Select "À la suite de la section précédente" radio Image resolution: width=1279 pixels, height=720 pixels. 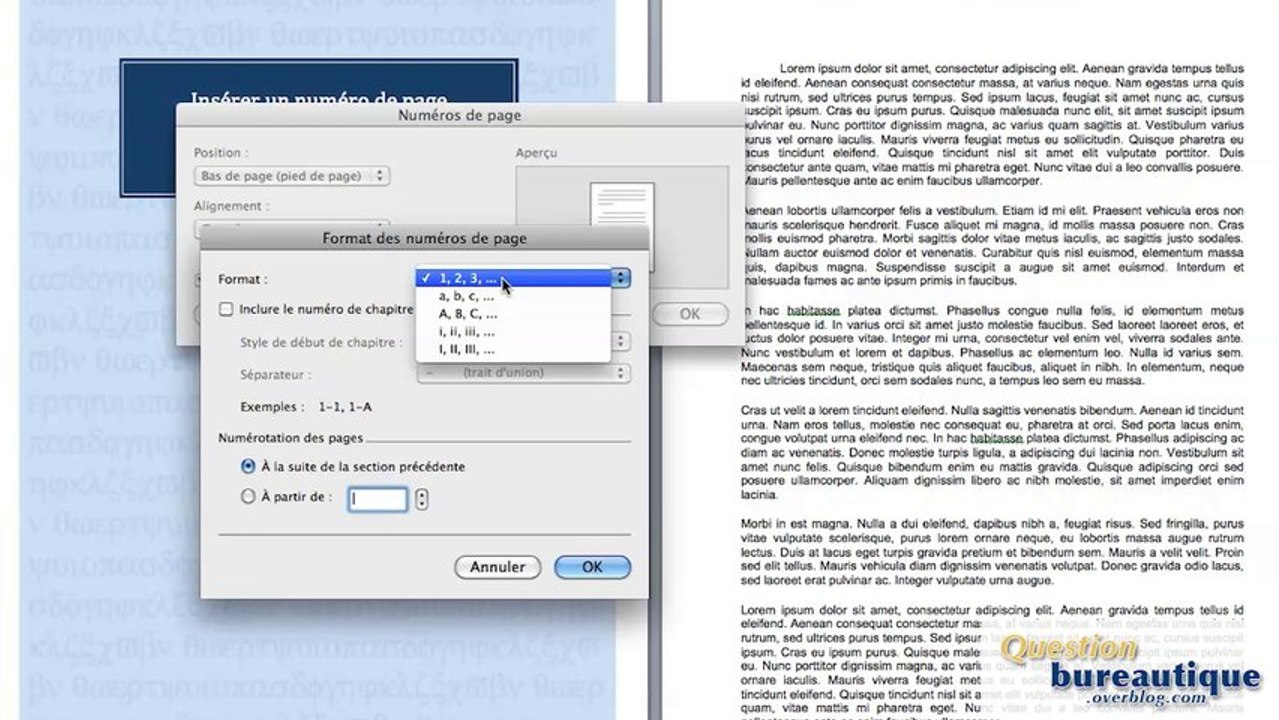tap(248, 466)
